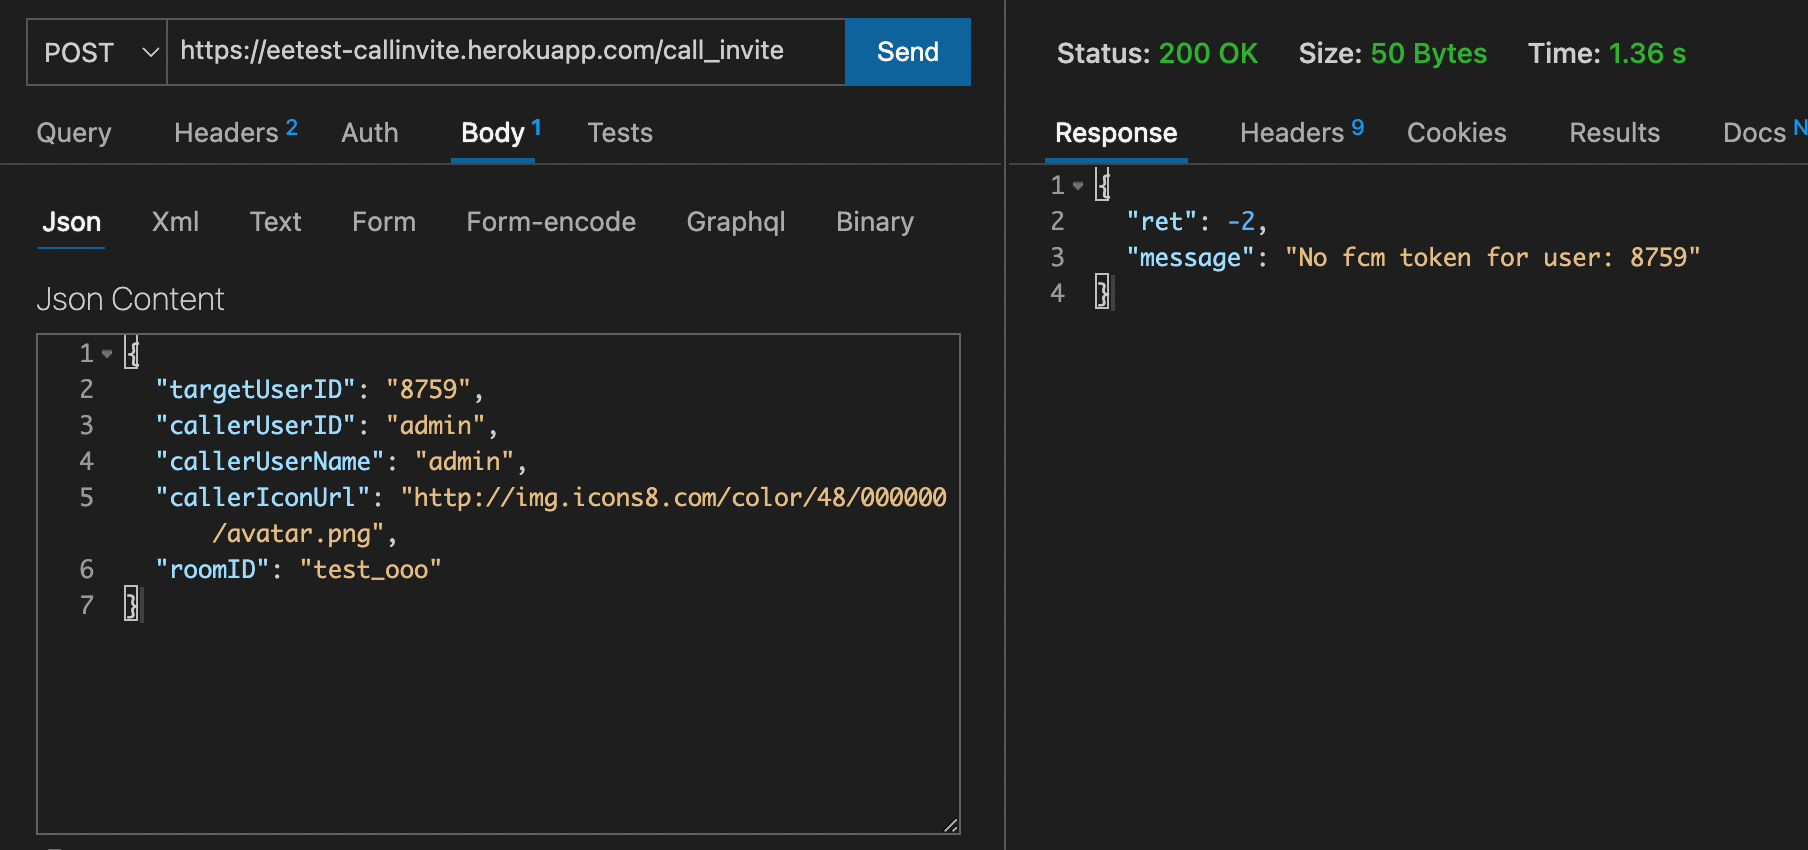Select the Form body type
The width and height of the screenshot is (1808, 850).
point(384,222)
